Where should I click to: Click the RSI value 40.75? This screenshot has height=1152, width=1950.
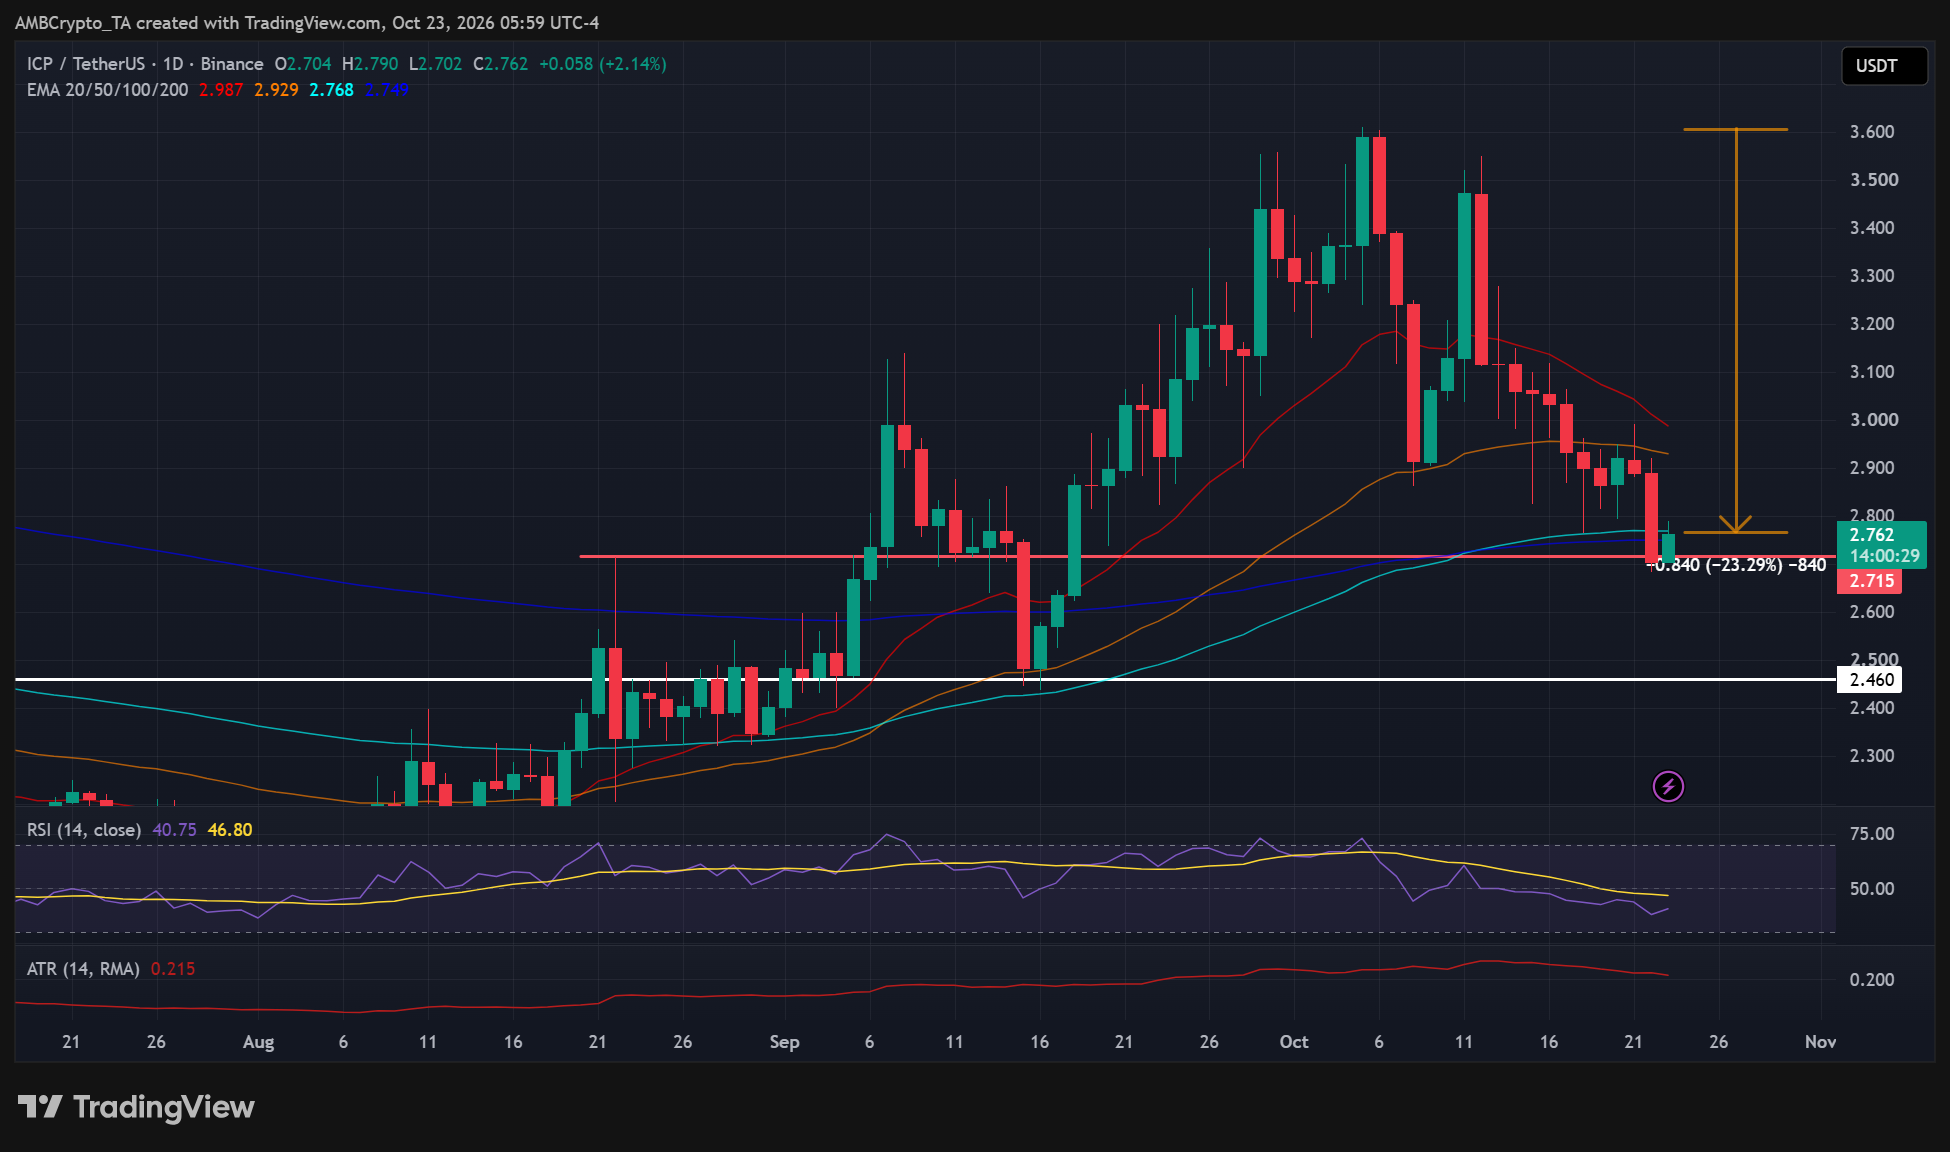coord(175,830)
